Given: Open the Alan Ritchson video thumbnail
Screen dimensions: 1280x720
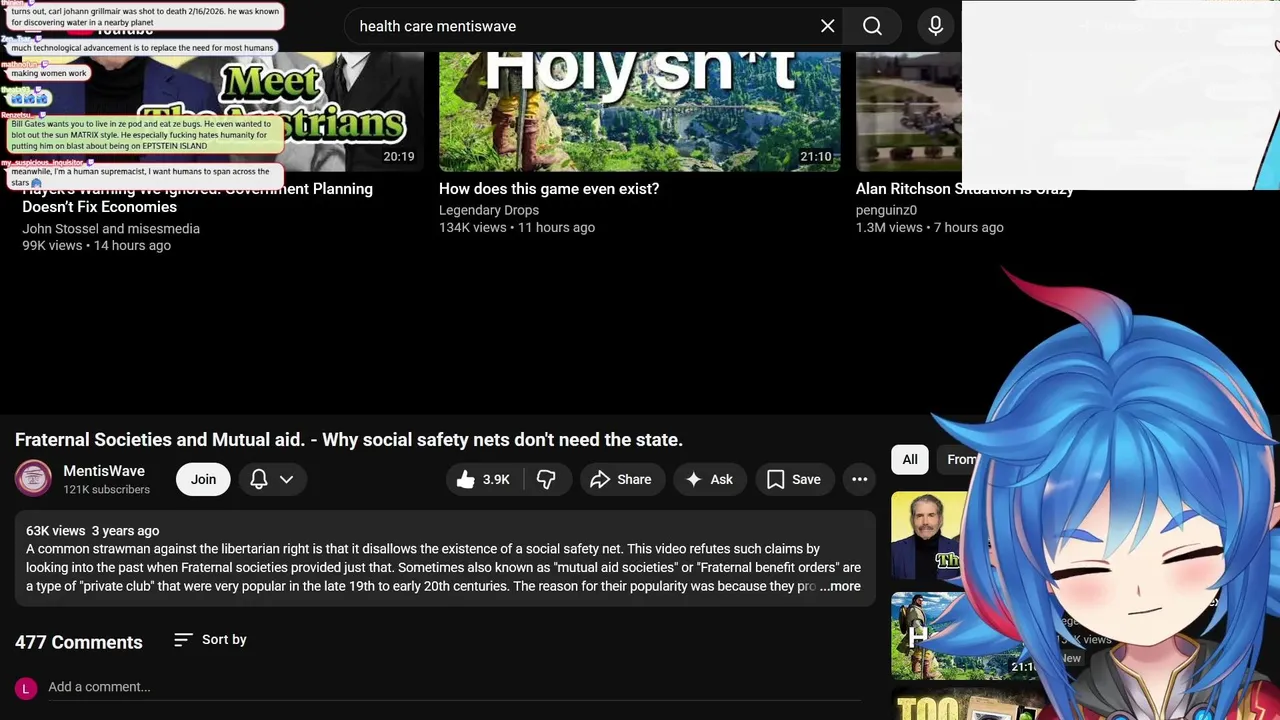Looking at the screenshot, I should pos(908,112).
